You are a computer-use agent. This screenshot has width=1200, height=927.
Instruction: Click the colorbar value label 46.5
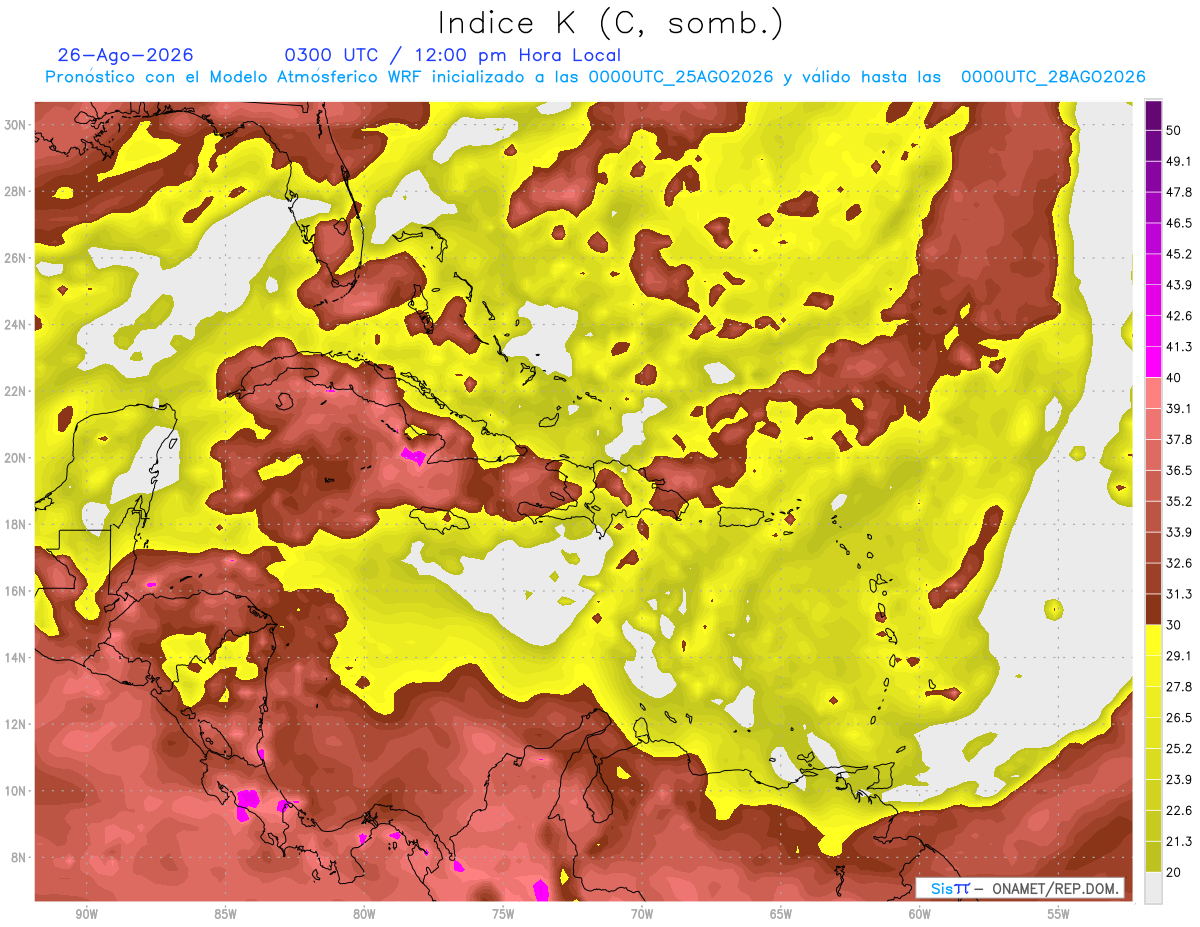coord(1179,223)
